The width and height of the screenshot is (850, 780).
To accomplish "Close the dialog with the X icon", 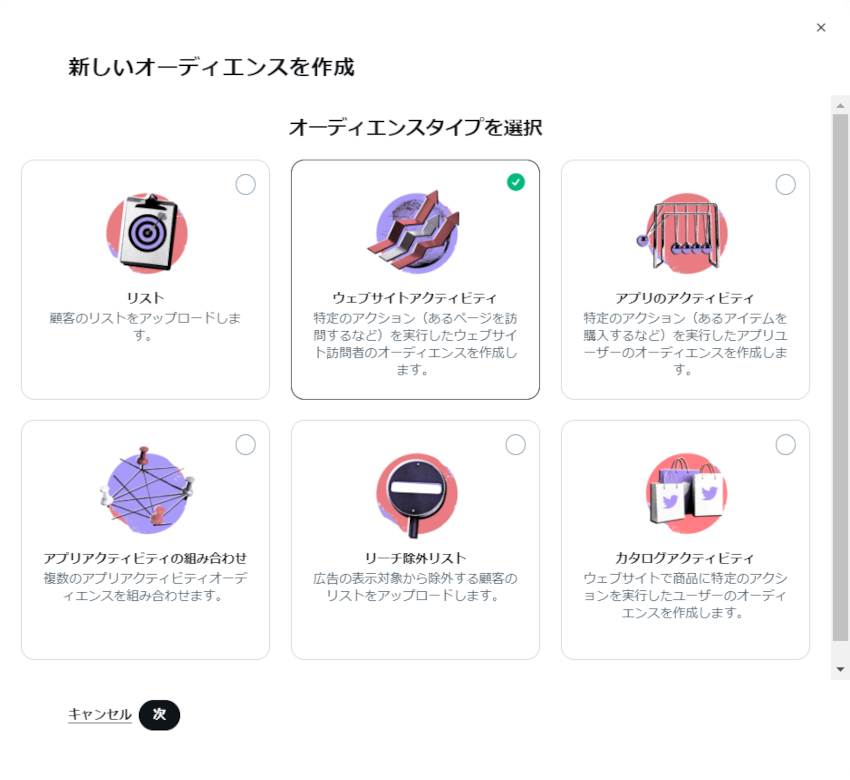I will tap(821, 28).
